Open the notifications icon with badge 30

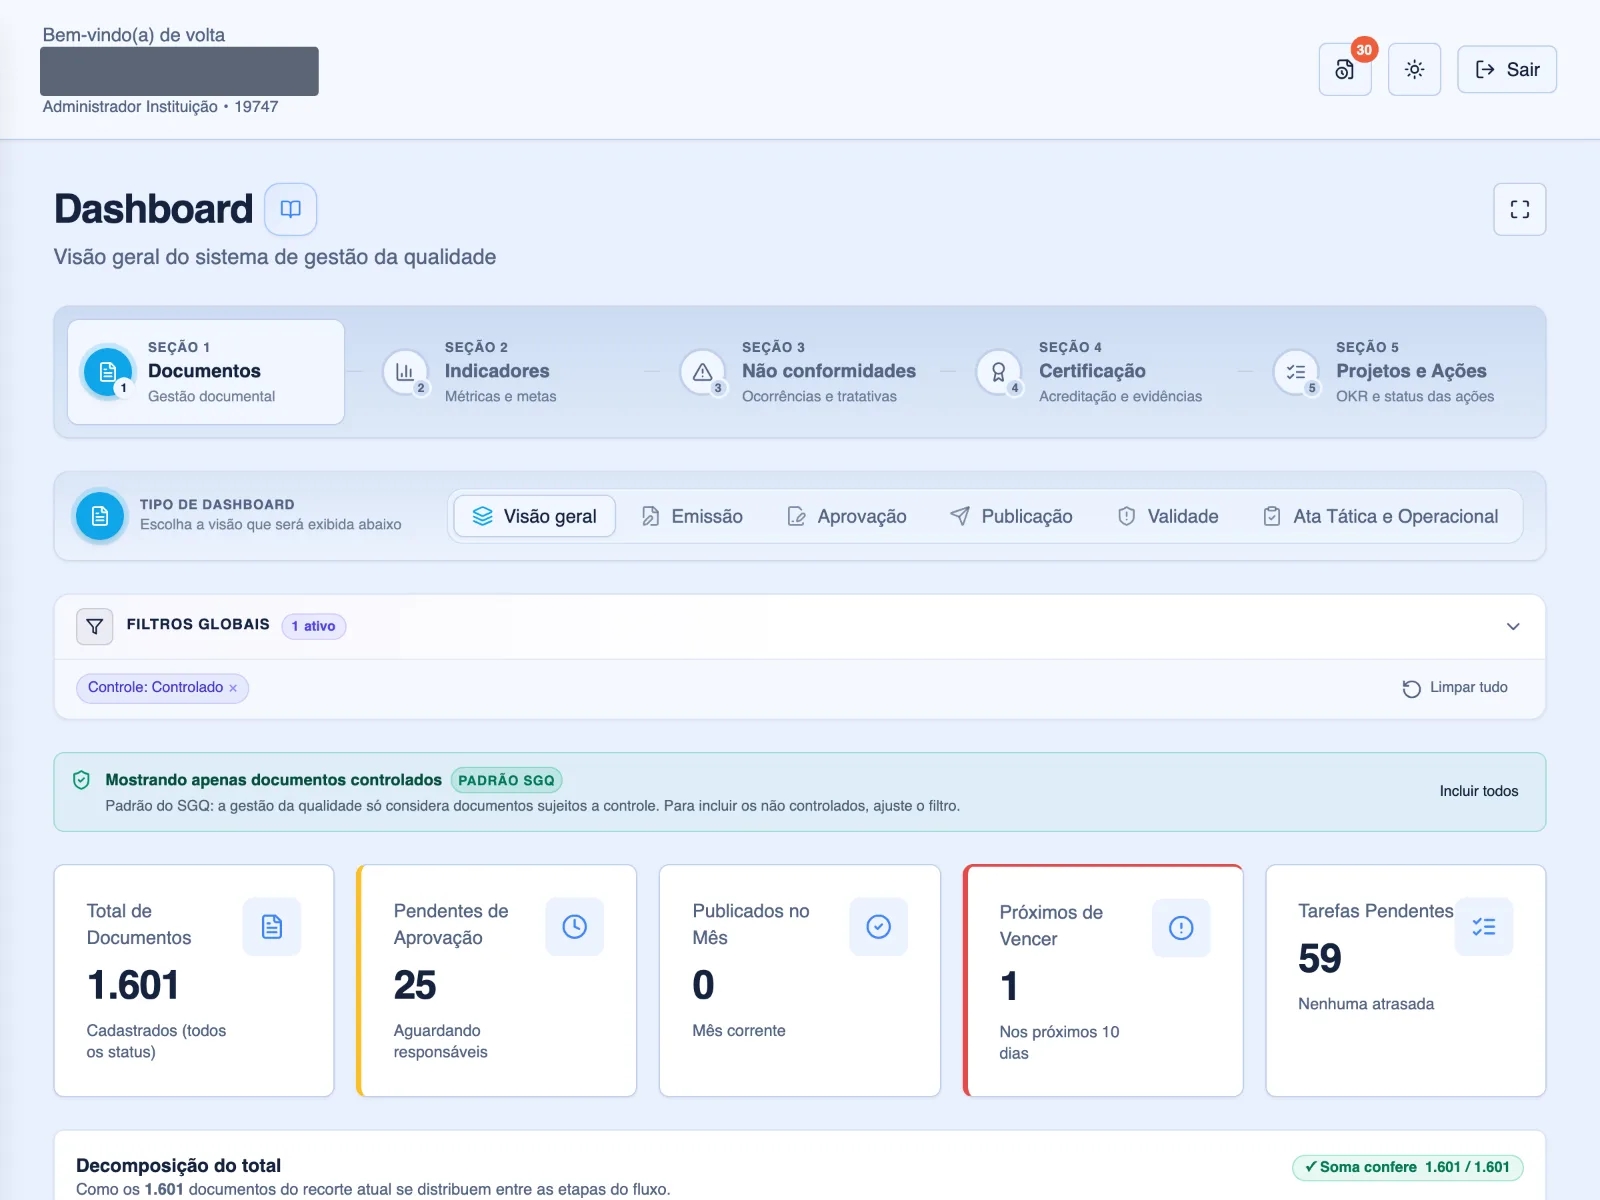tap(1345, 69)
